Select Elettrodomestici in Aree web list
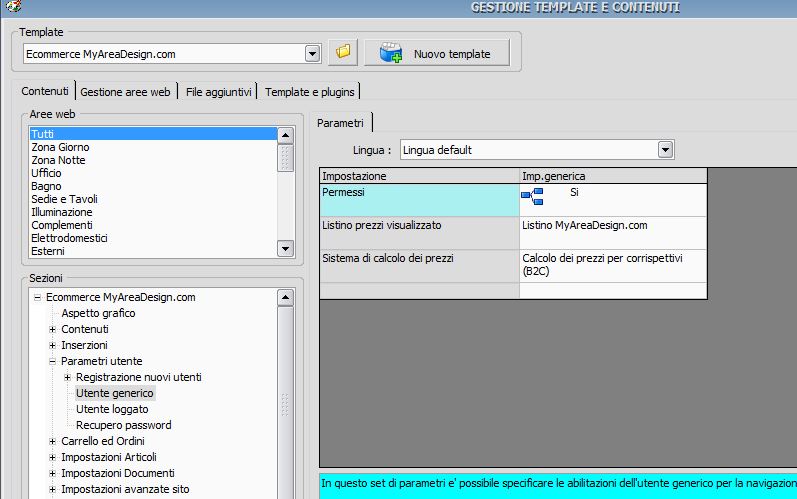 click(x=153, y=238)
